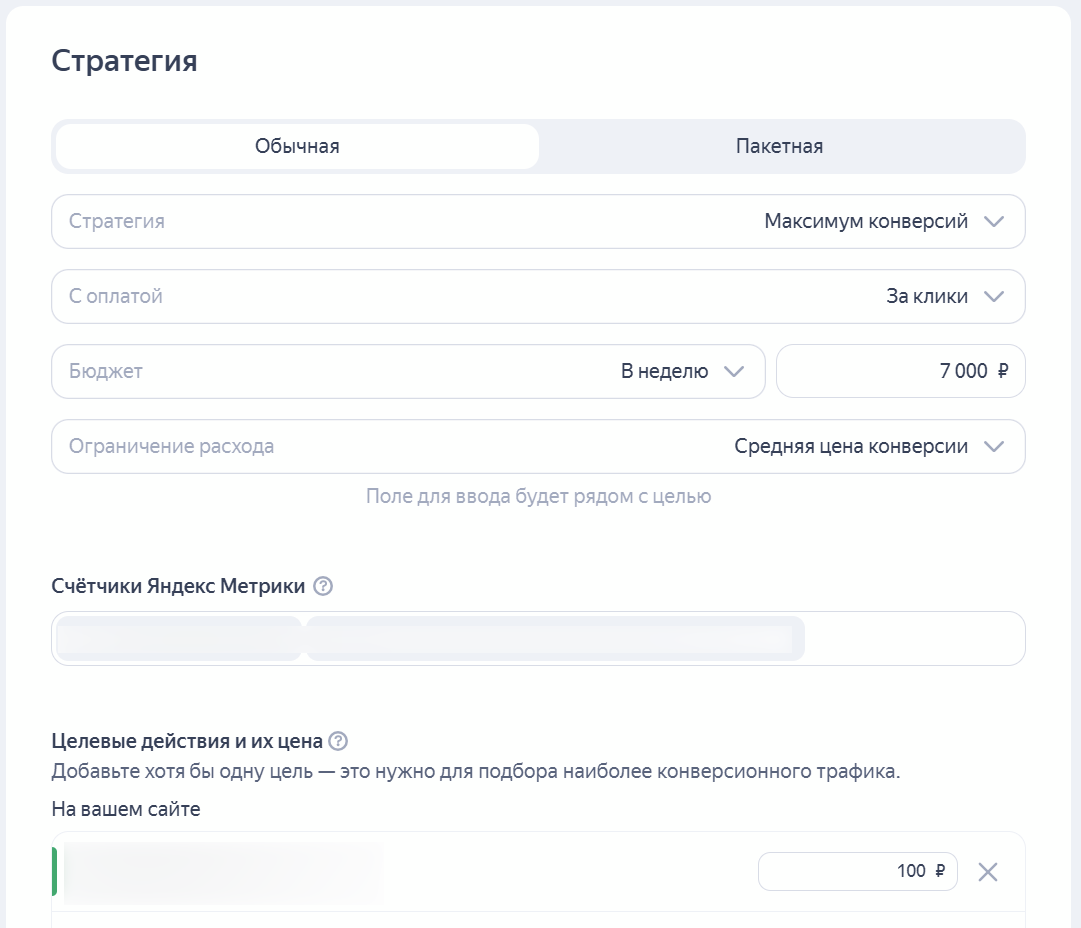Click chevron beside Средняя цена конверсии
This screenshot has width=1081, height=928.
pyautogui.click(x=993, y=447)
